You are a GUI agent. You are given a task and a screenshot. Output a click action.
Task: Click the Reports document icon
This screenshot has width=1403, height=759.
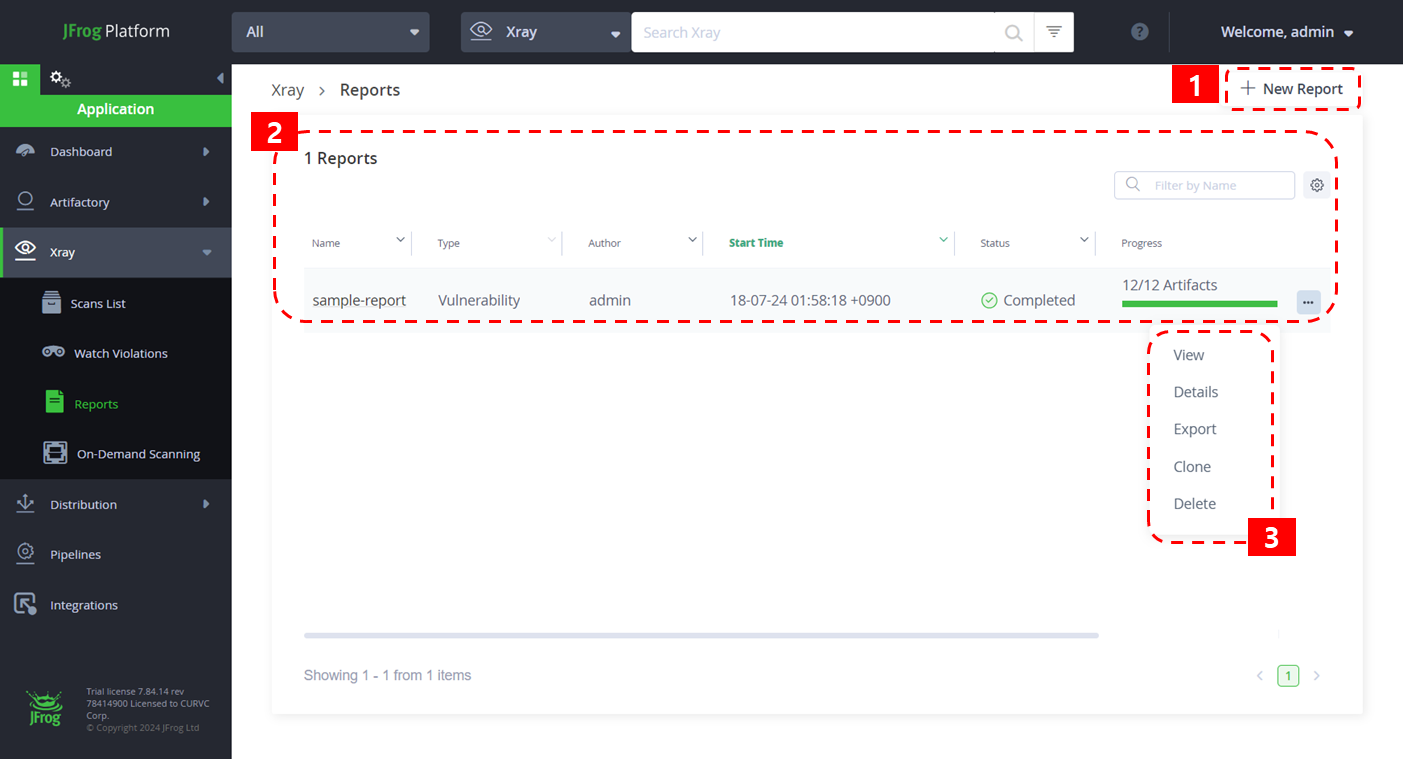click(x=55, y=402)
